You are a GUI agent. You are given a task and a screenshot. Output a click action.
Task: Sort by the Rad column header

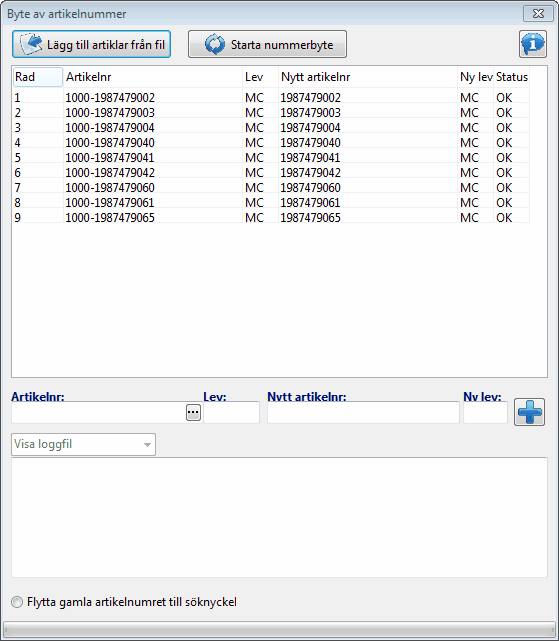pos(38,77)
